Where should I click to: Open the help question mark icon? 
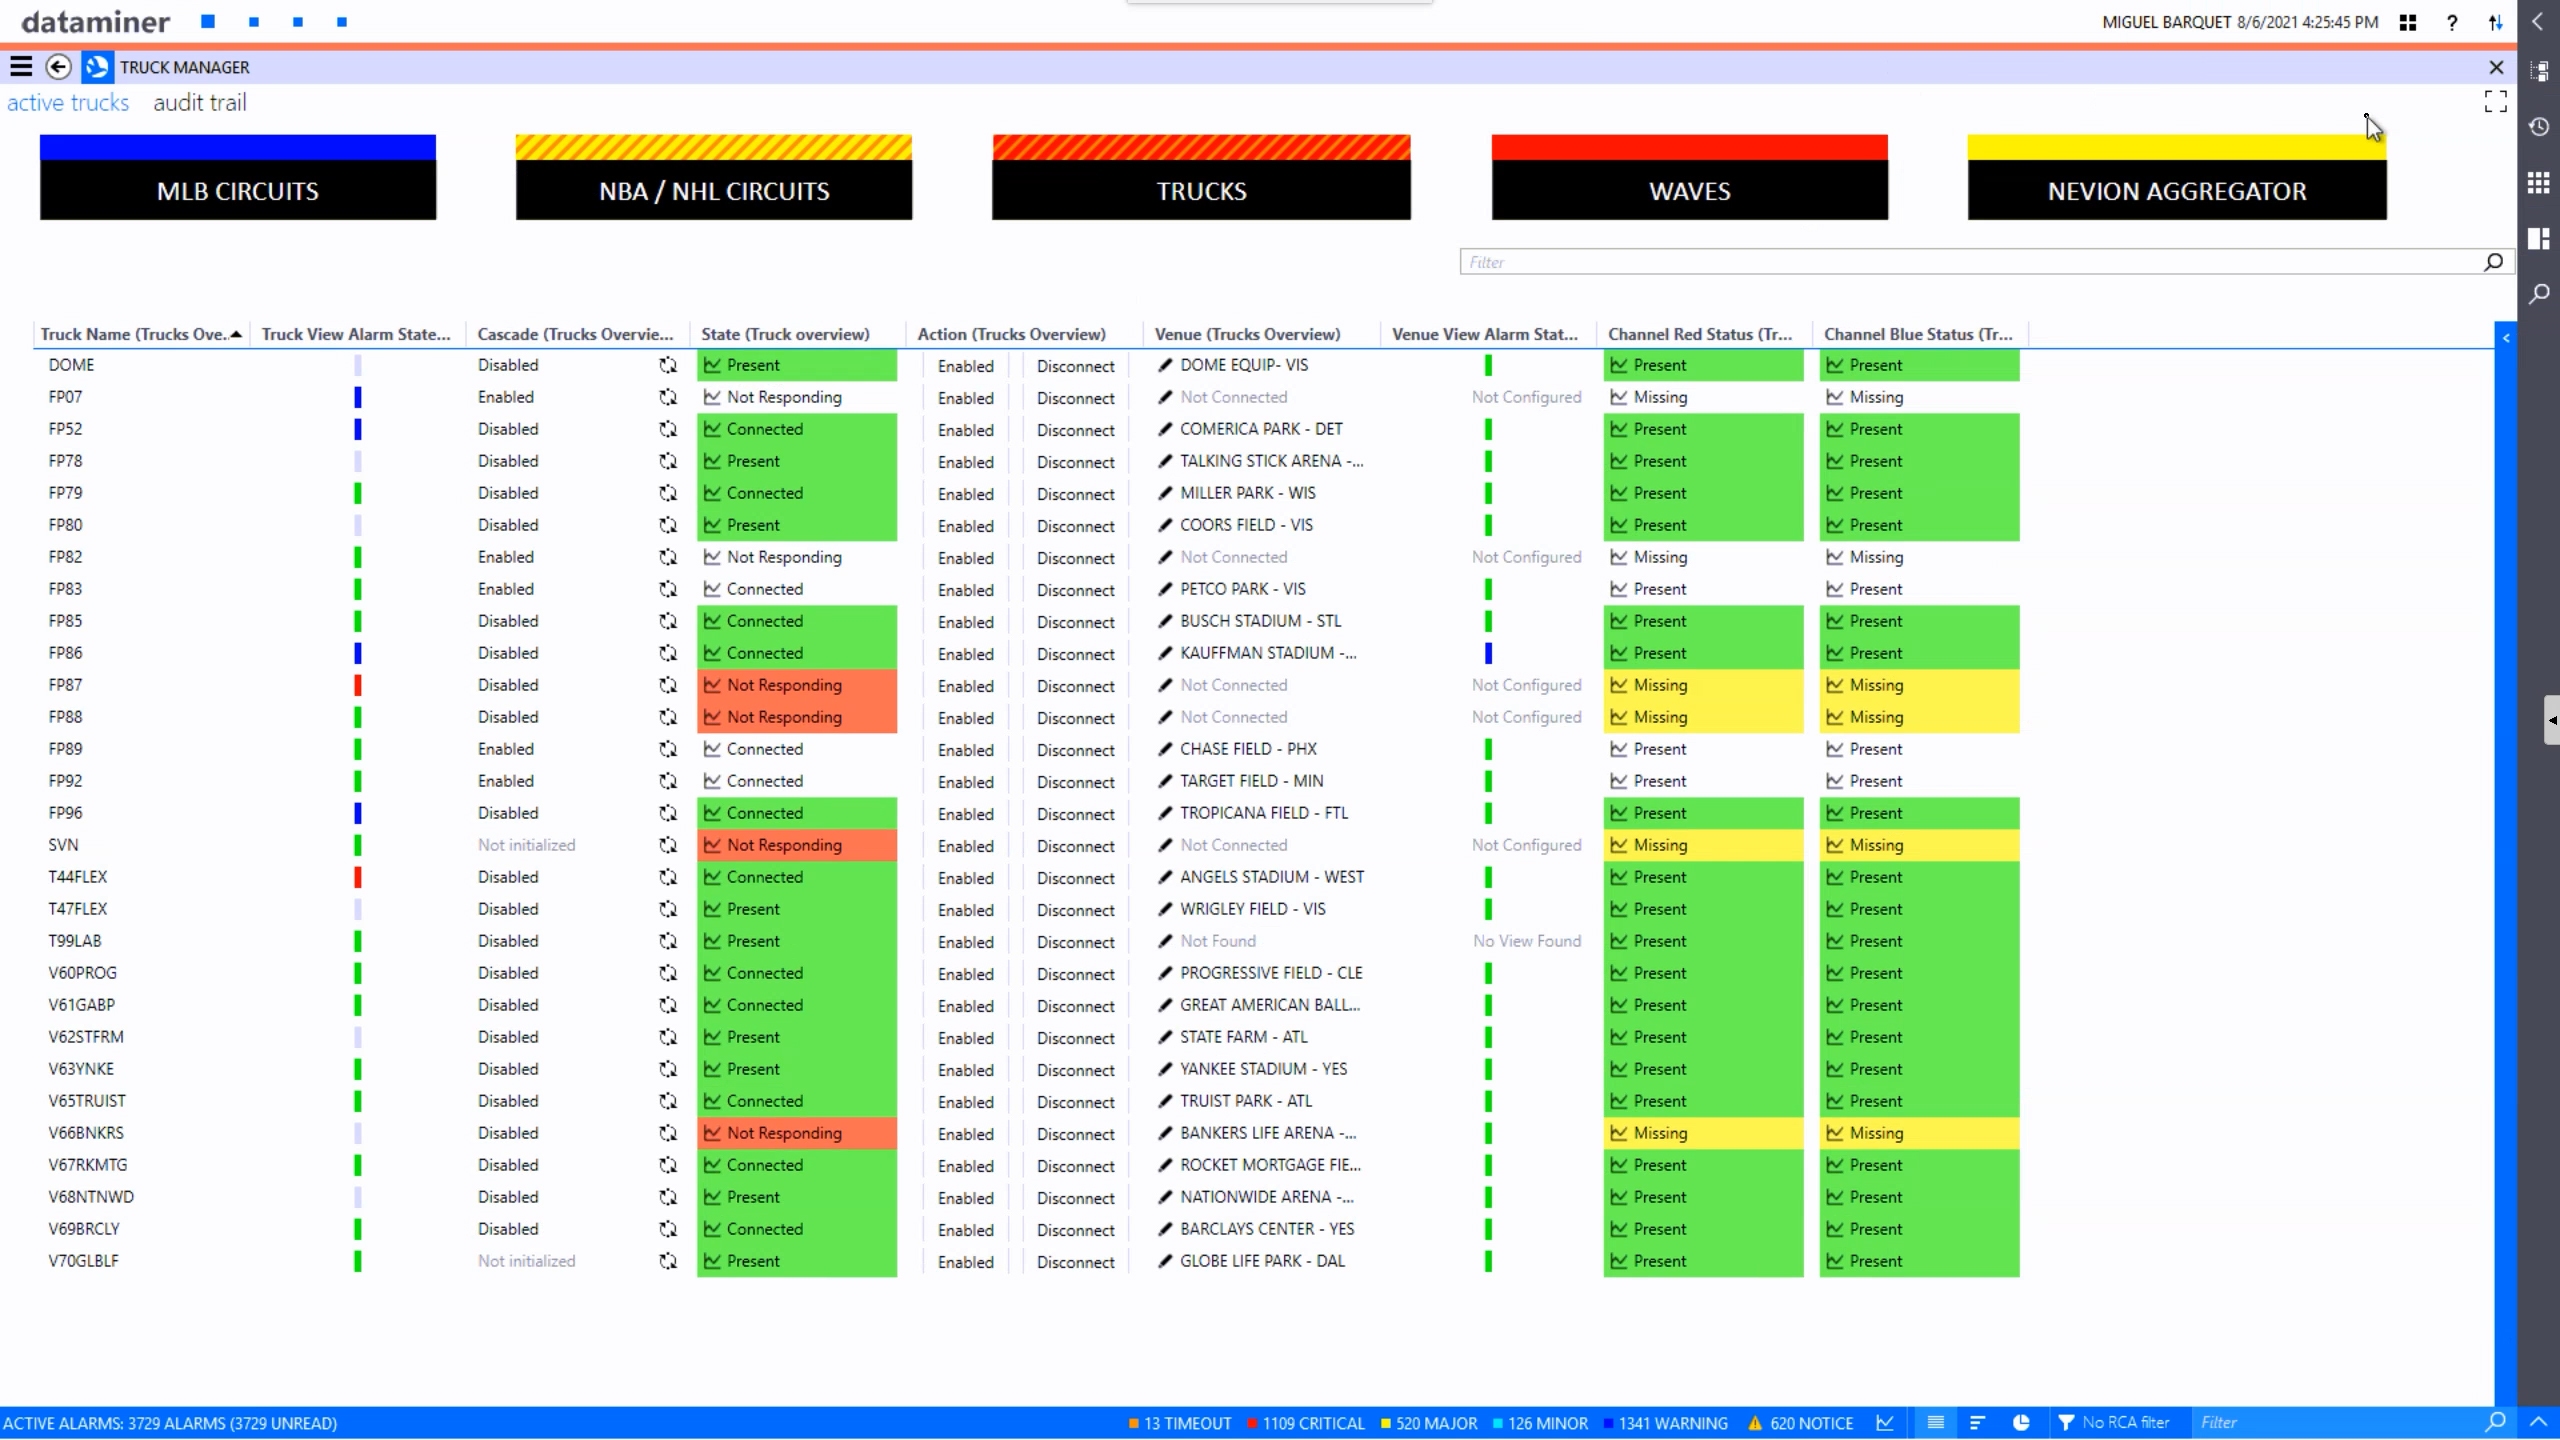[2452, 22]
